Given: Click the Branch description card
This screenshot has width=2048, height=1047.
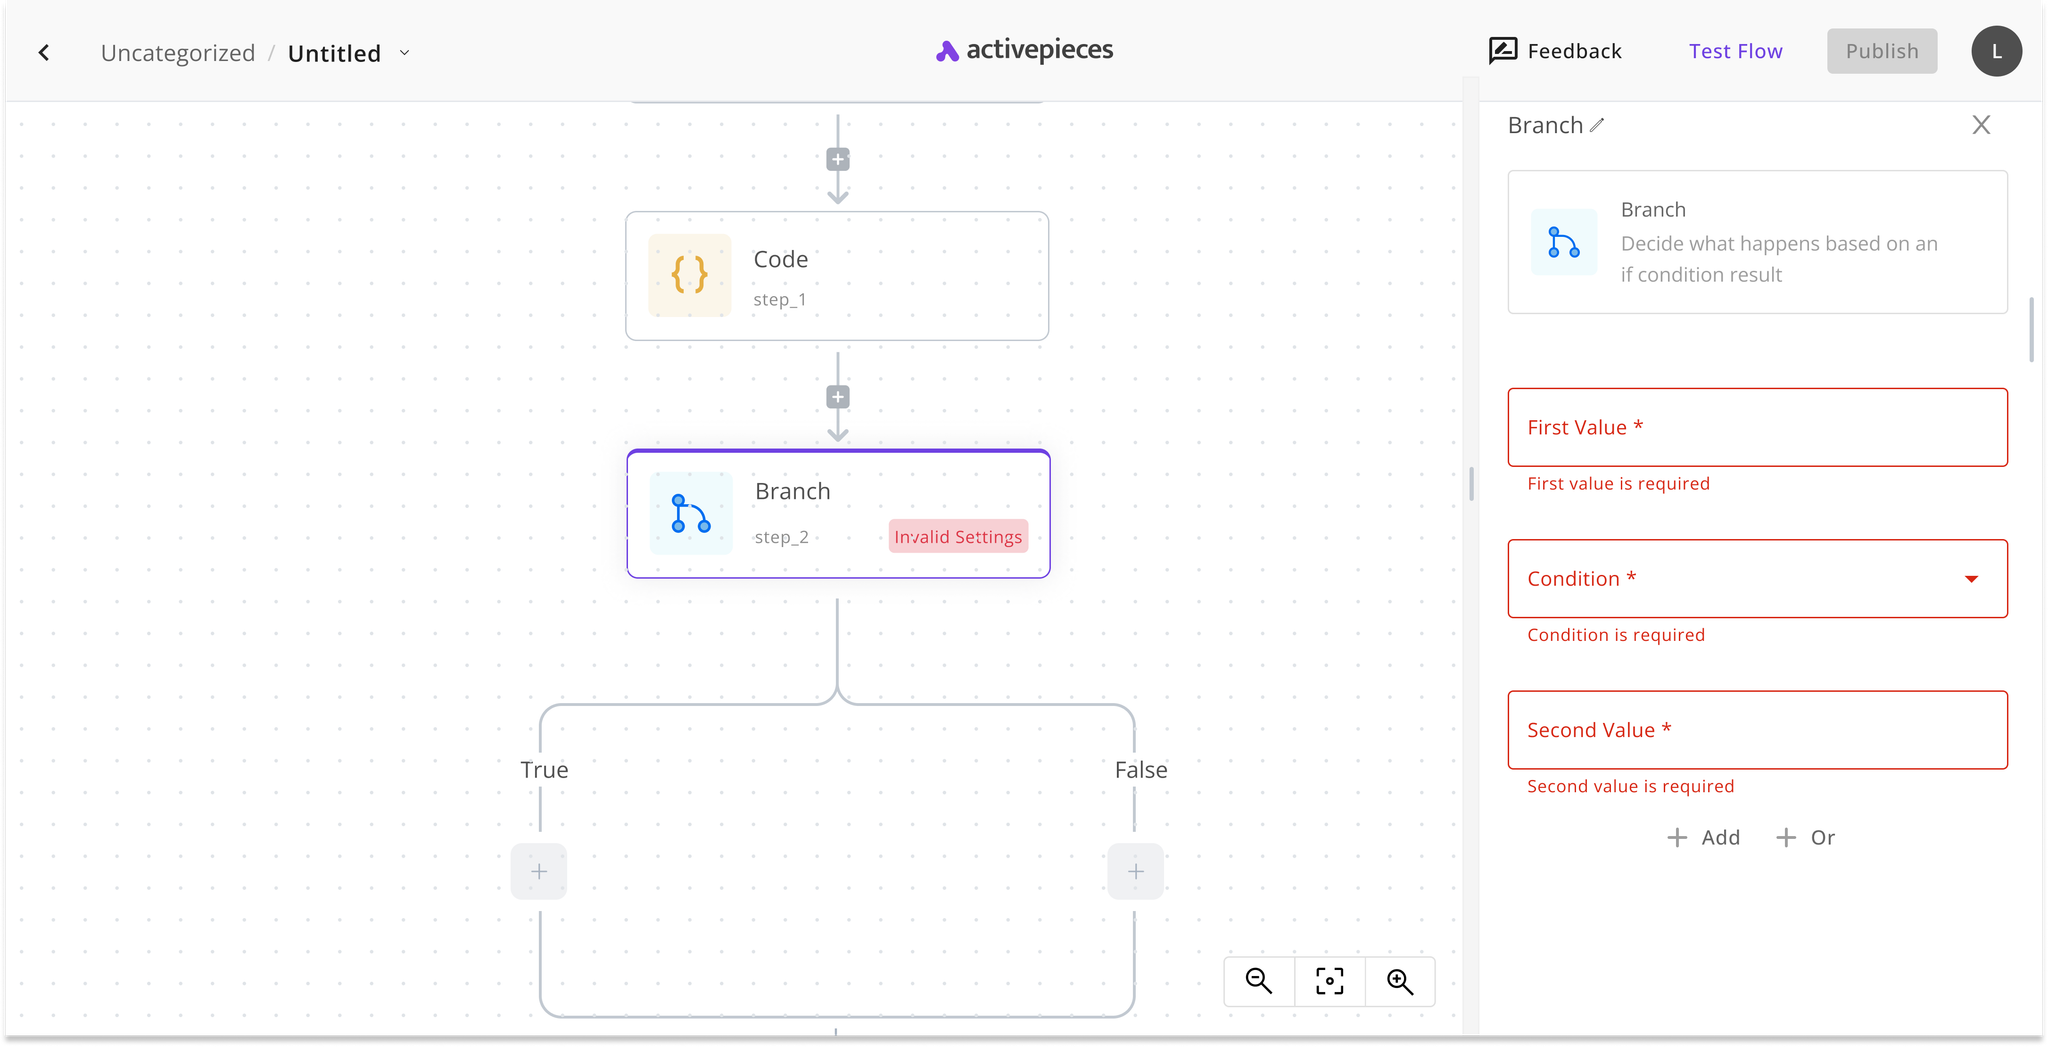Looking at the screenshot, I should (x=1757, y=242).
